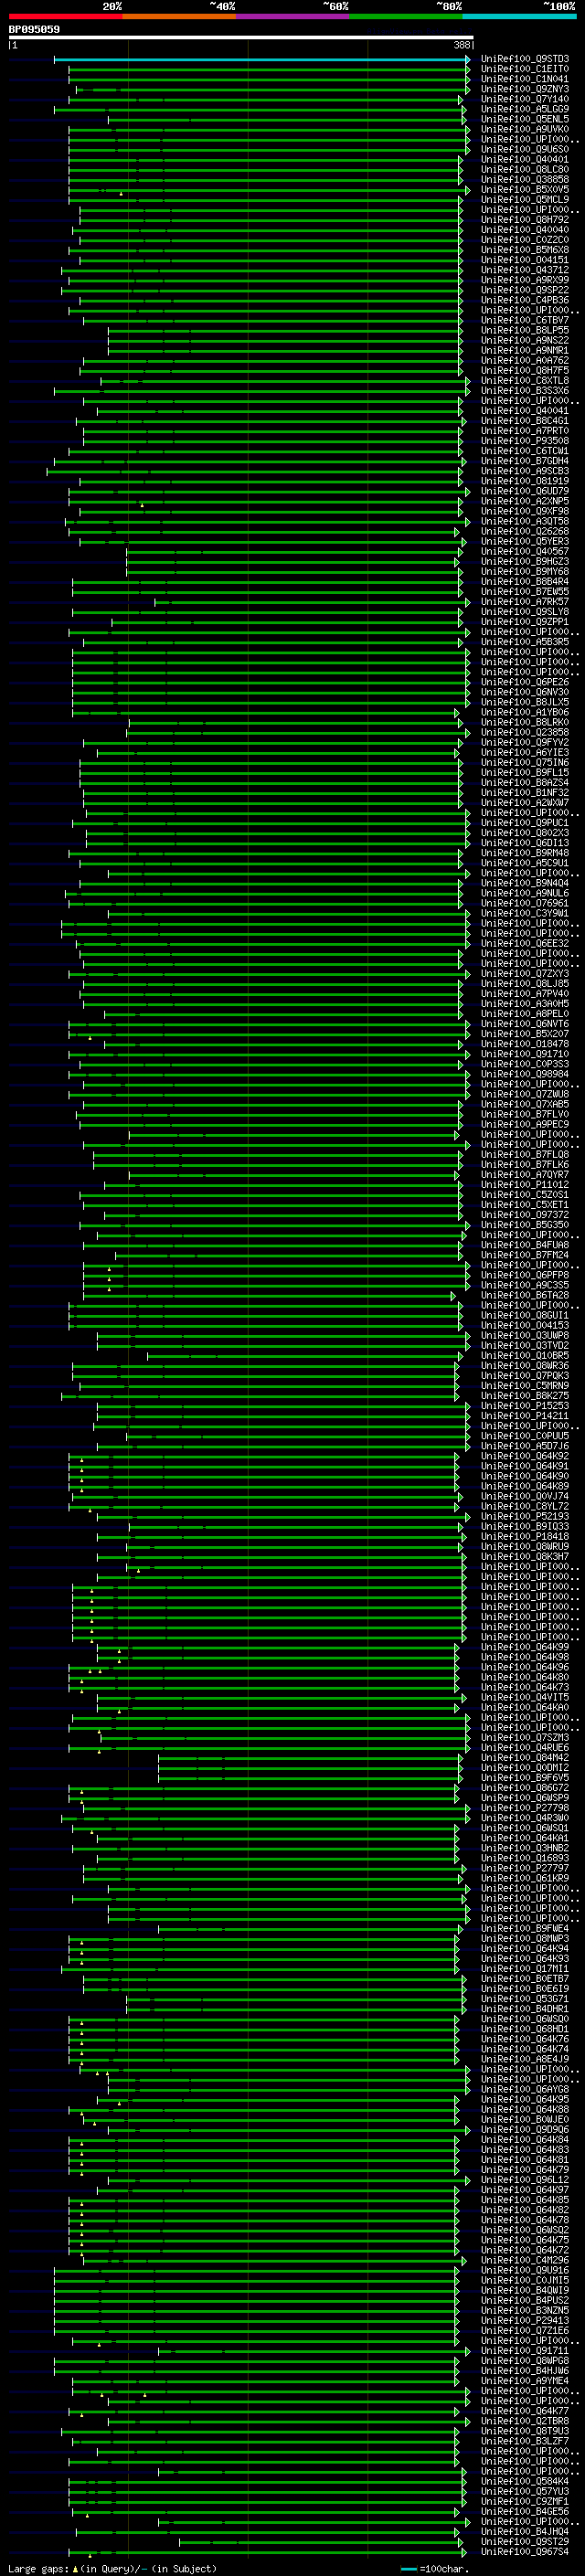Image resolution: width=585 pixels, height=2576 pixels.
Task: Select the UniRef100_Q8LC80 label
Action: click(x=525, y=169)
